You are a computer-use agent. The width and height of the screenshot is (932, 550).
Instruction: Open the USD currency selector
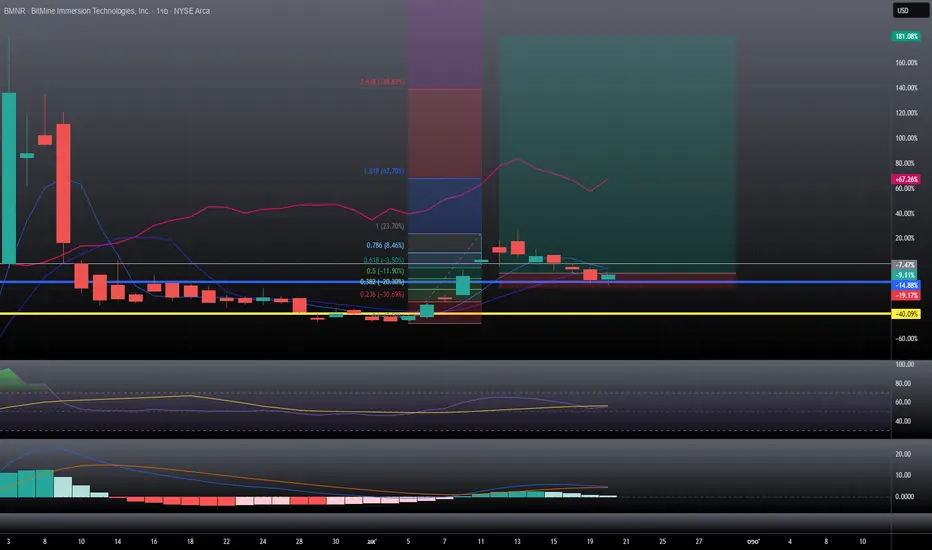click(x=910, y=11)
